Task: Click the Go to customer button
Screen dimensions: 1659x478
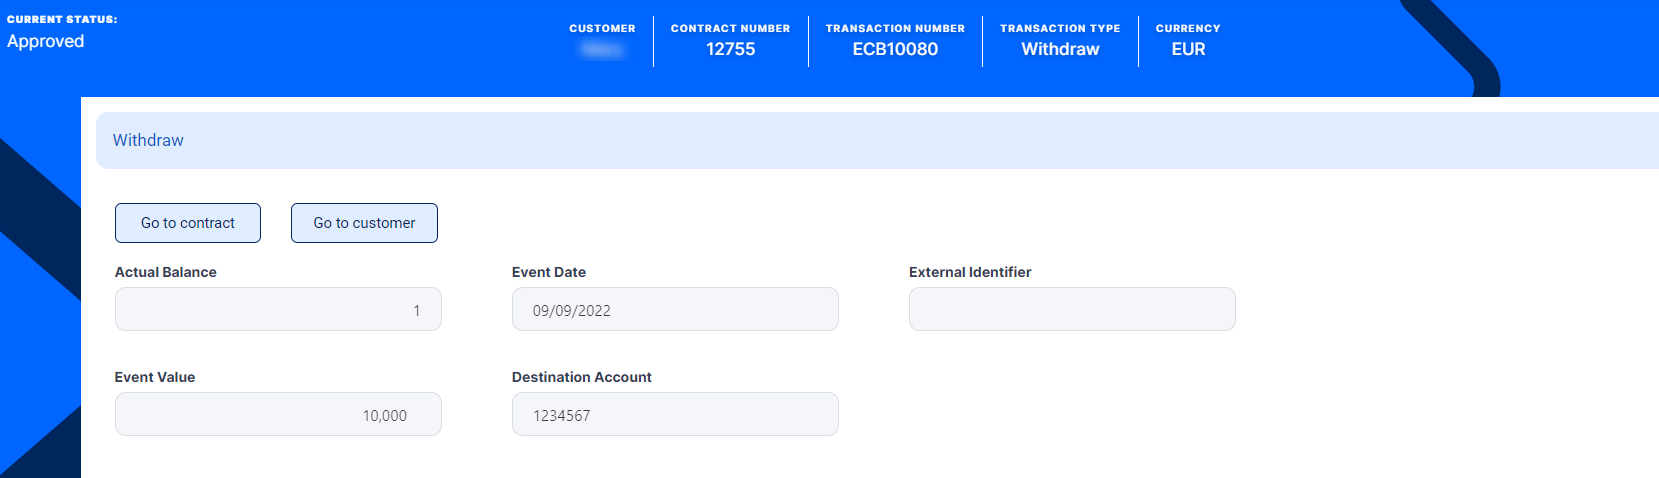Action: tap(364, 223)
